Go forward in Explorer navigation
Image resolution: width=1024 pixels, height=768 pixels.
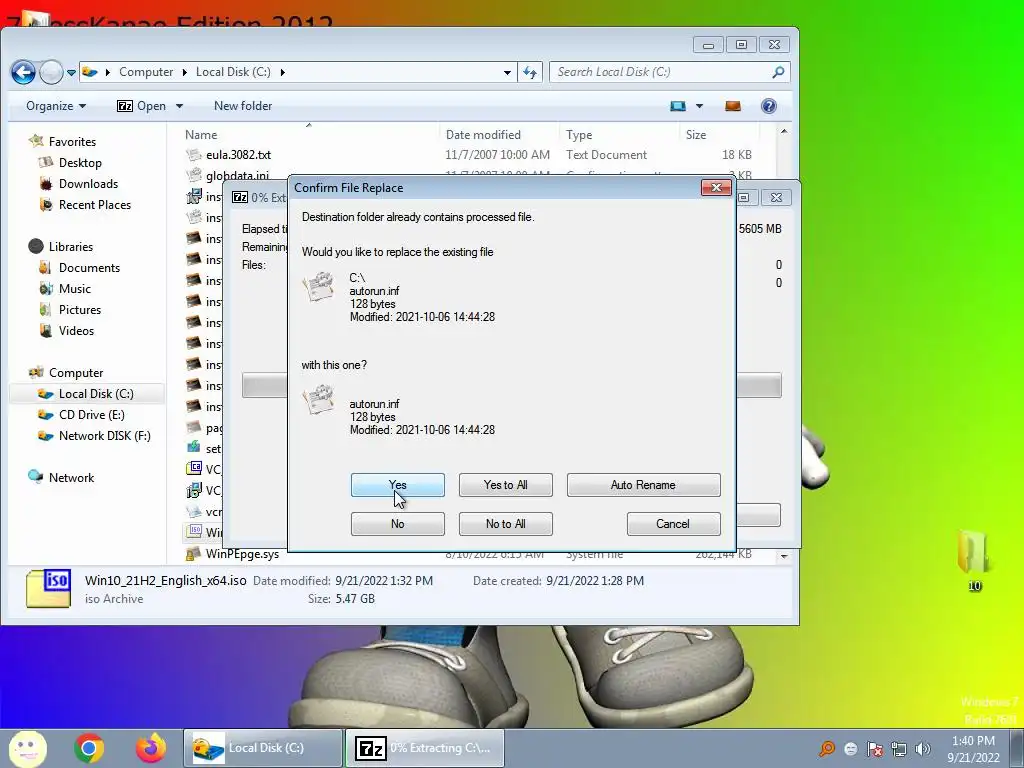(51, 72)
